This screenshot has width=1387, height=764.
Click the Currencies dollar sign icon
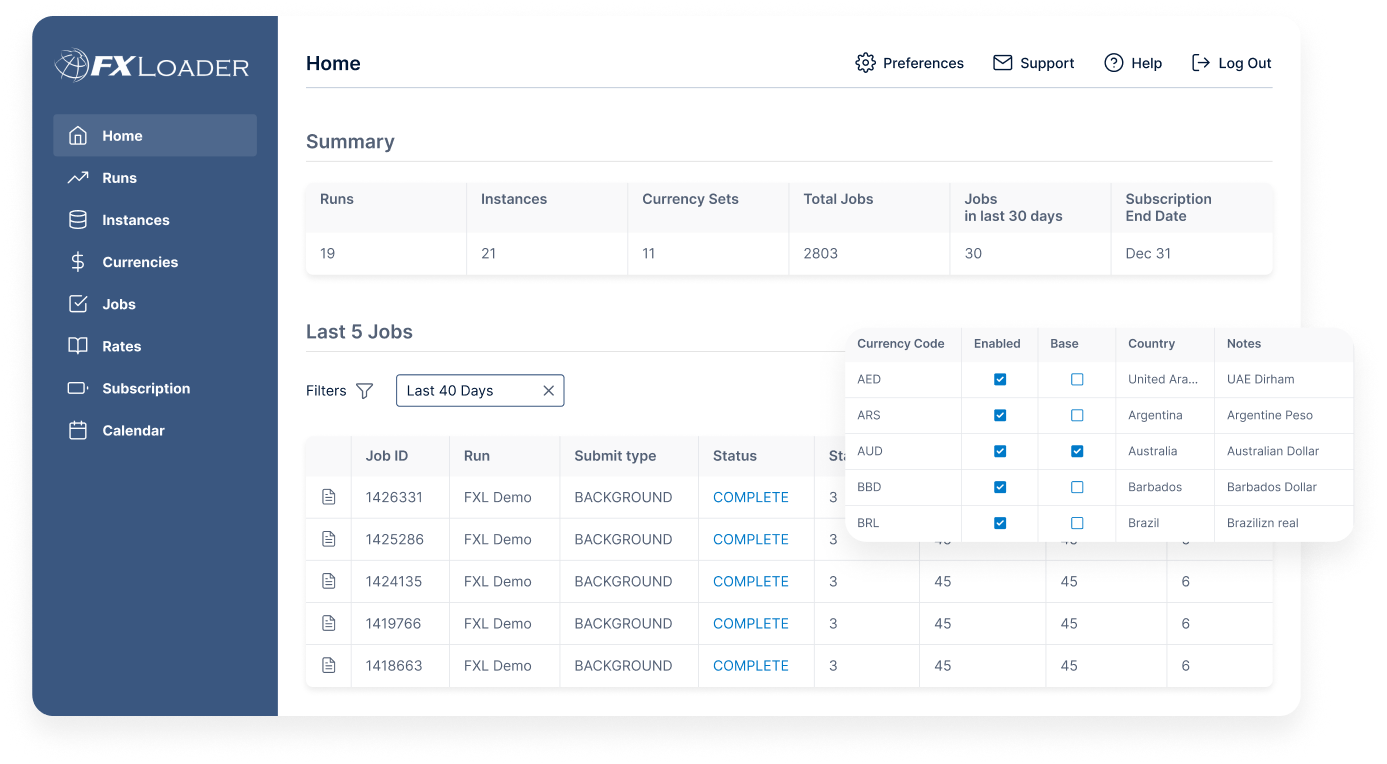coord(78,262)
